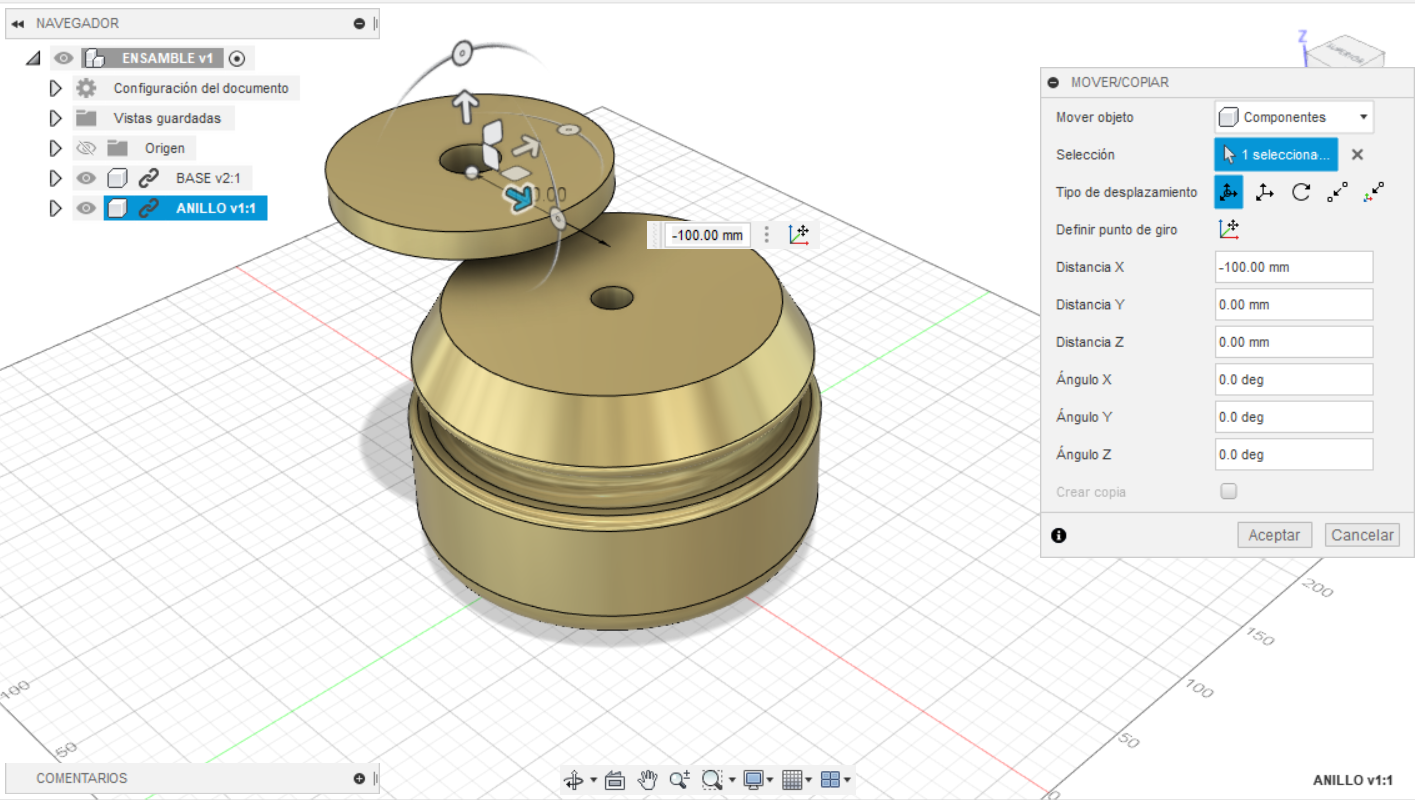This screenshot has height=800, width=1415.
Task: Open the Orbit tool dropdown arrow
Action: pos(593,780)
